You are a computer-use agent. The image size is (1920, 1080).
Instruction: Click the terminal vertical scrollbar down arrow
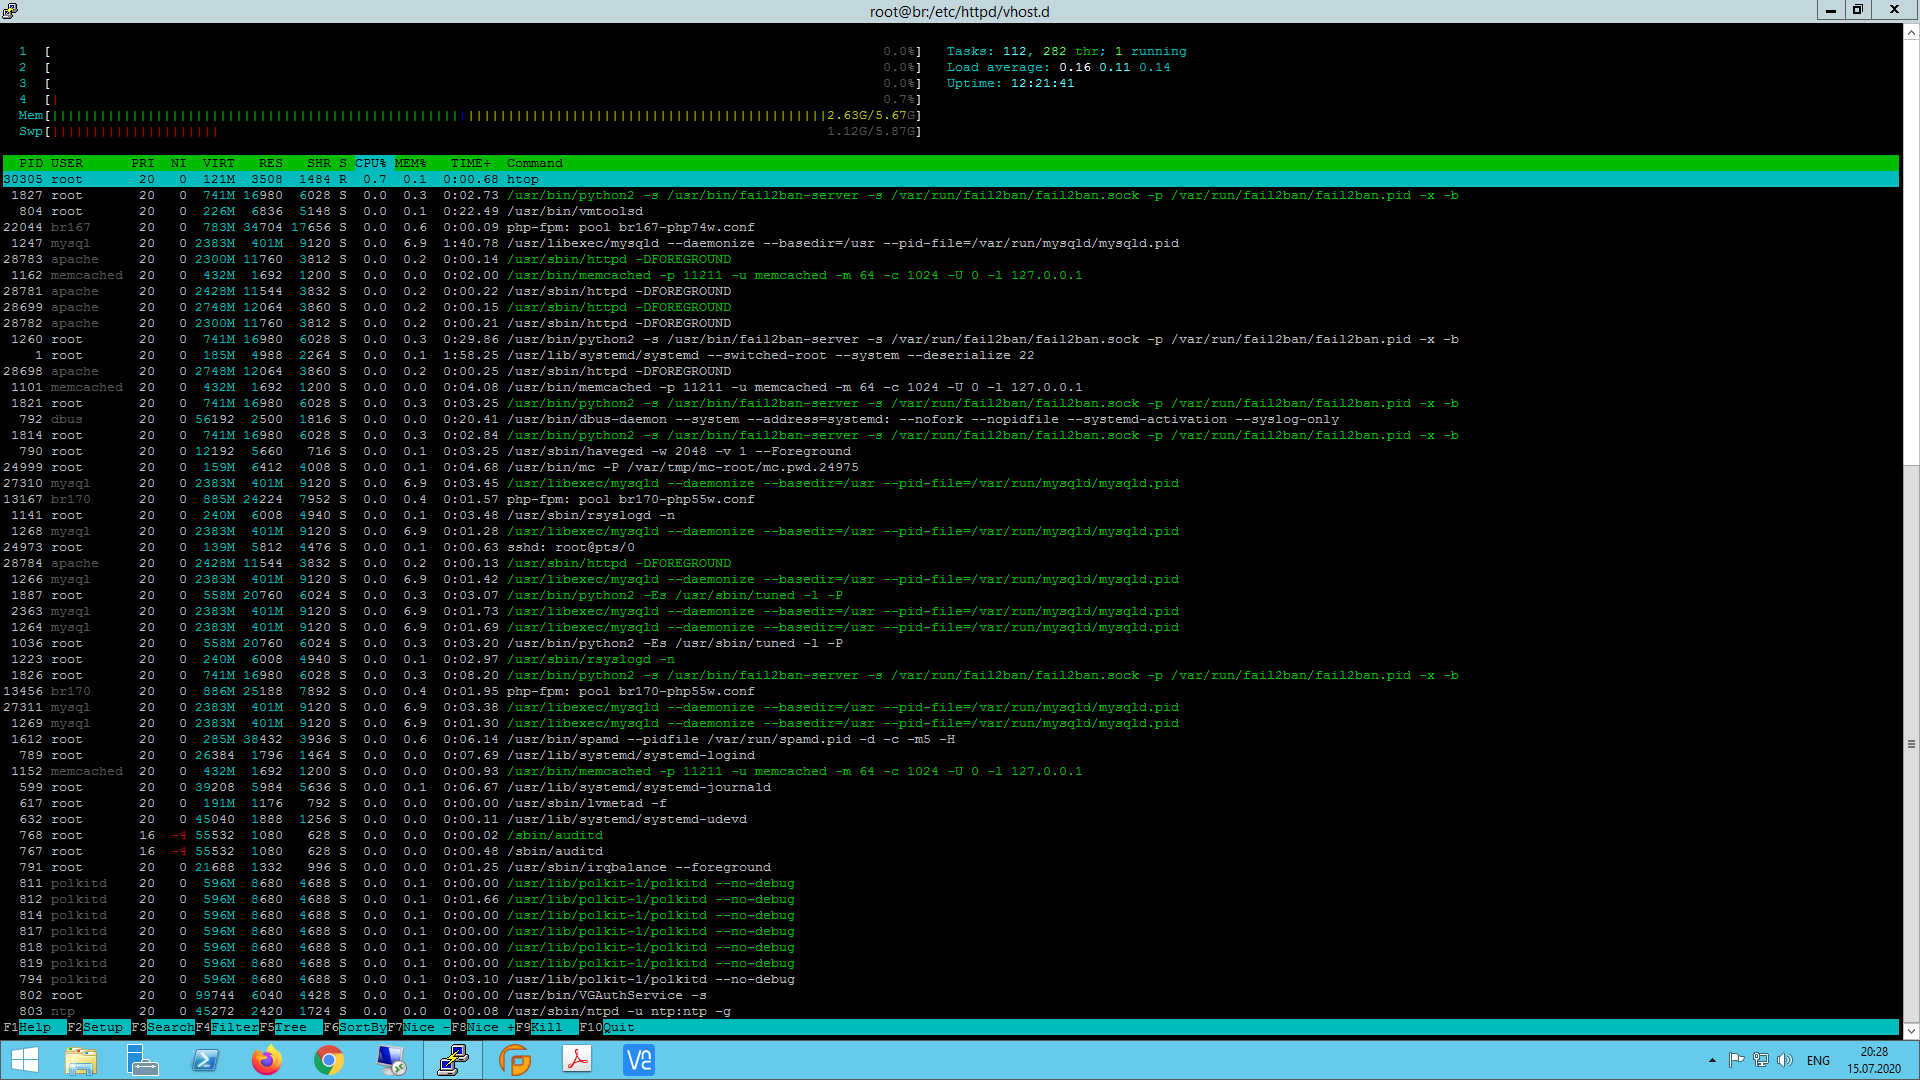pyautogui.click(x=1911, y=1031)
